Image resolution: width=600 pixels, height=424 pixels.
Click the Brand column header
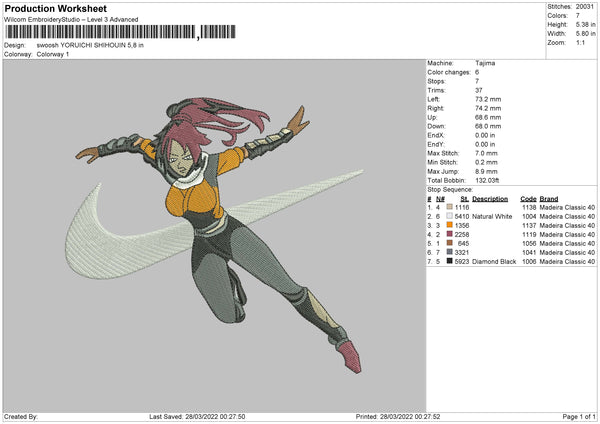tap(550, 198)
